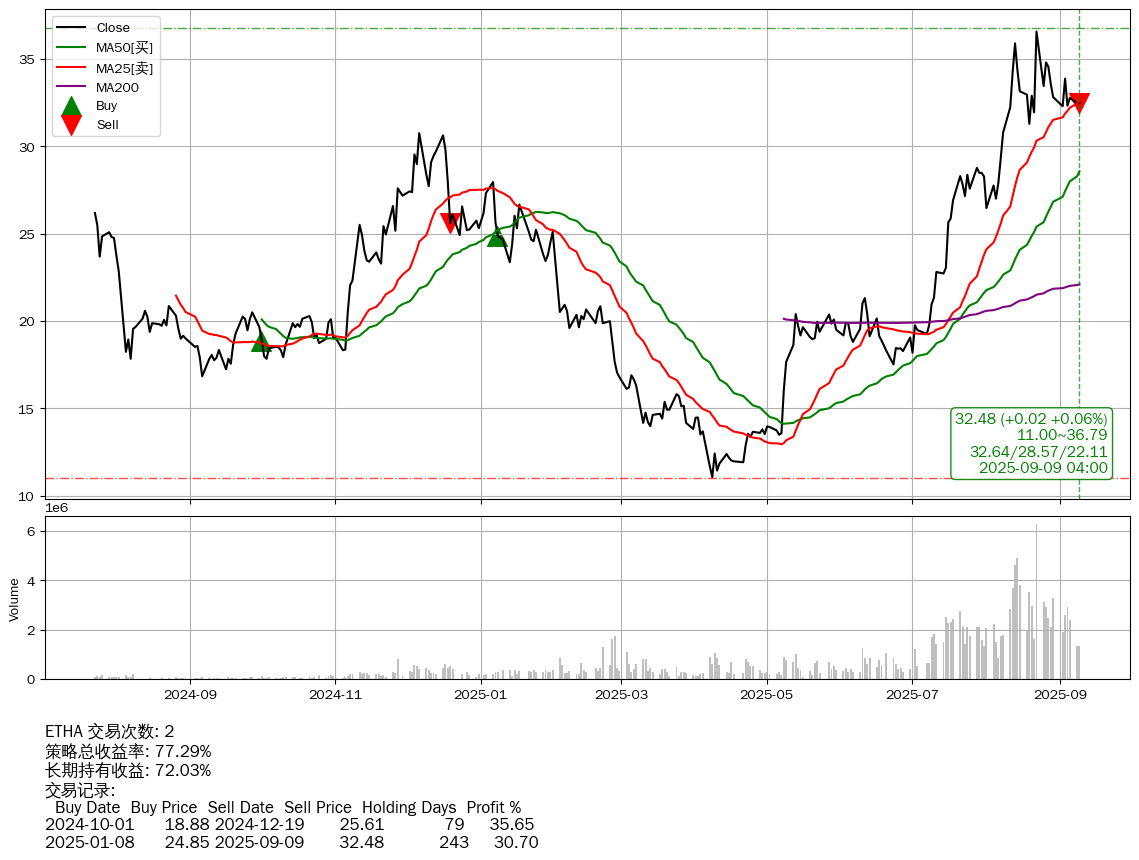This screenshot has height=860, width=1139.
Task: Click the red Sell triangle in the legend
Action: pyautogui.click(x=71, y=124)
